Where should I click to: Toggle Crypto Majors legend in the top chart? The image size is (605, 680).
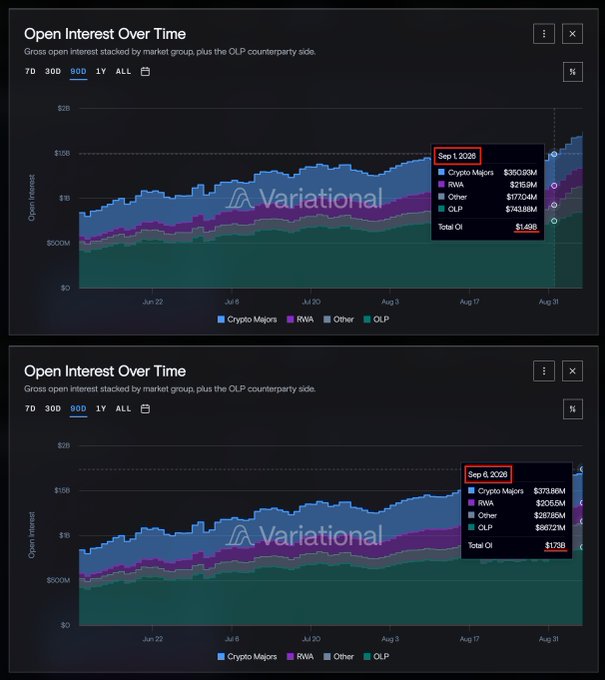[247, 320]
